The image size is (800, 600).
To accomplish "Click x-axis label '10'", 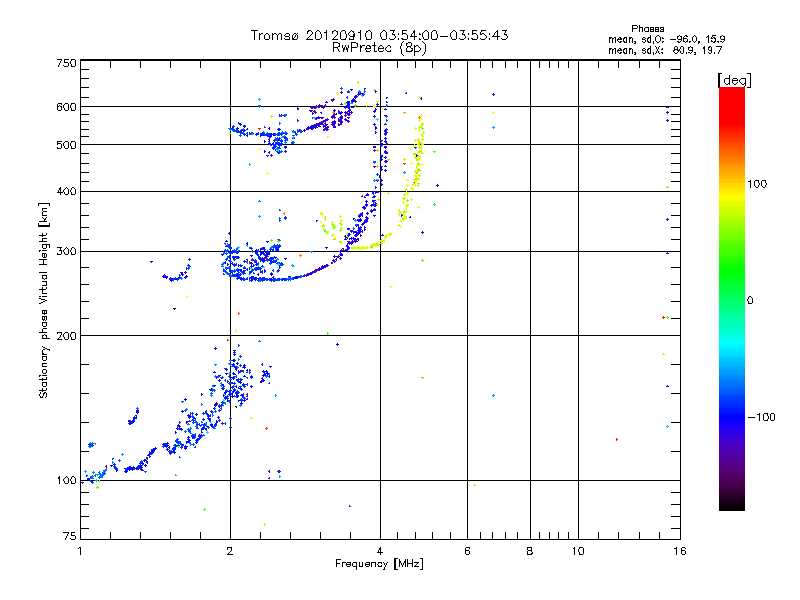I will tap(578, 551).
